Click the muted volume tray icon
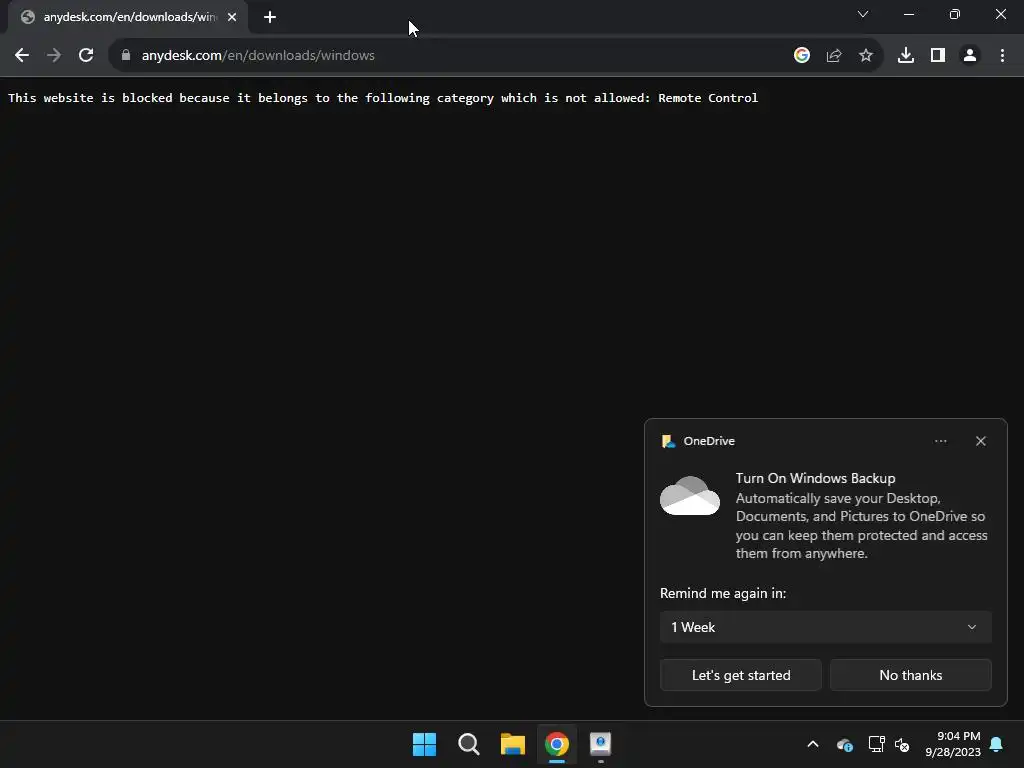1024x768 pixels. 903,744
